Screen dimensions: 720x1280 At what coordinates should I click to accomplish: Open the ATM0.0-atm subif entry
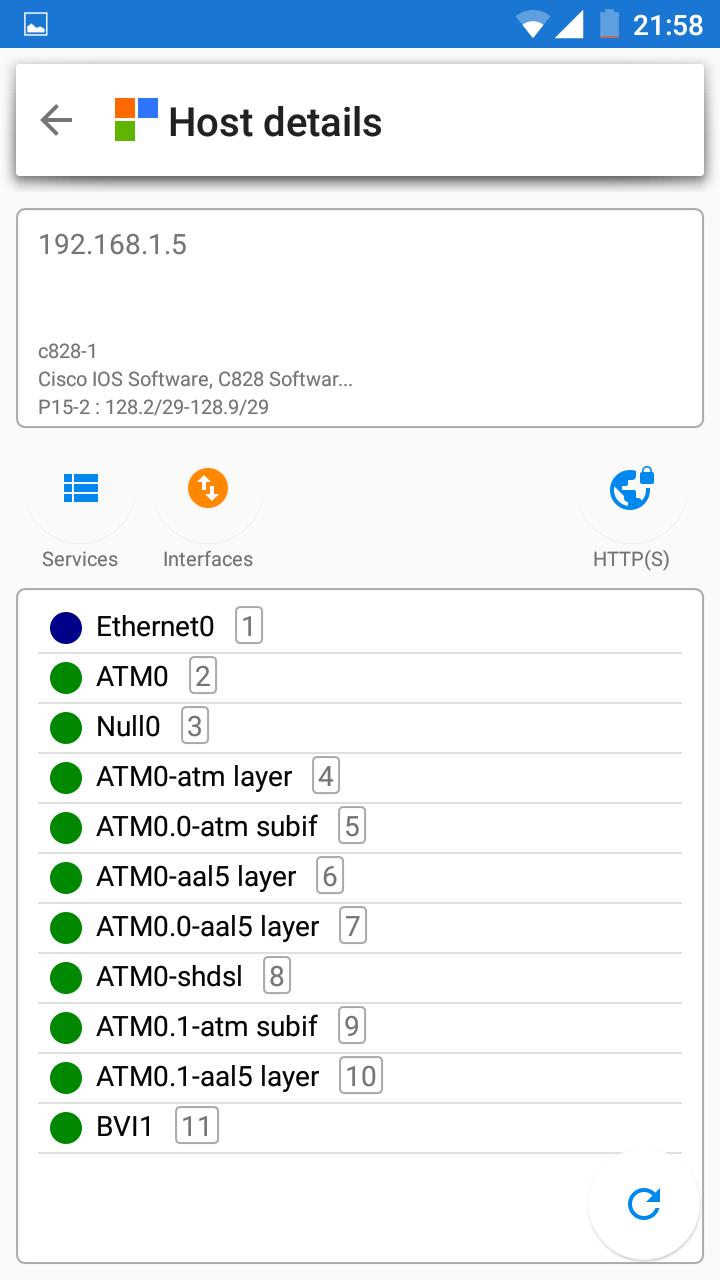tap(360, 828)
